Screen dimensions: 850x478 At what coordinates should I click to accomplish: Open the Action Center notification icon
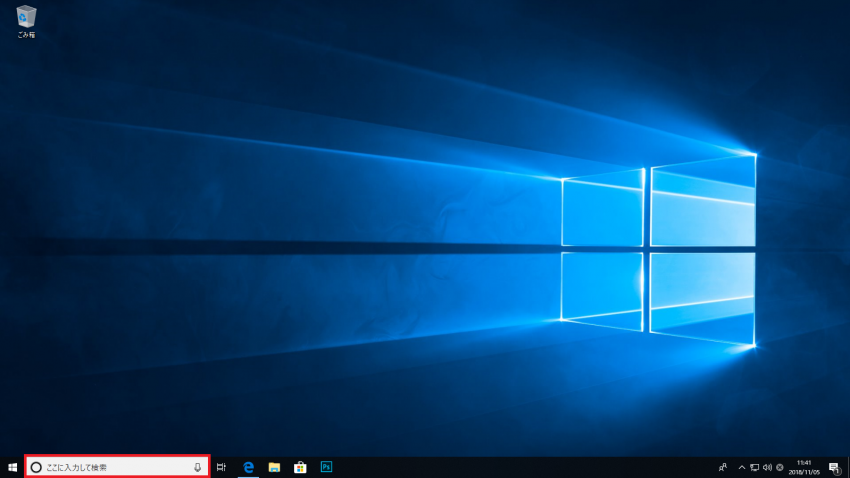pyautogui.click(x=835, y=467)
